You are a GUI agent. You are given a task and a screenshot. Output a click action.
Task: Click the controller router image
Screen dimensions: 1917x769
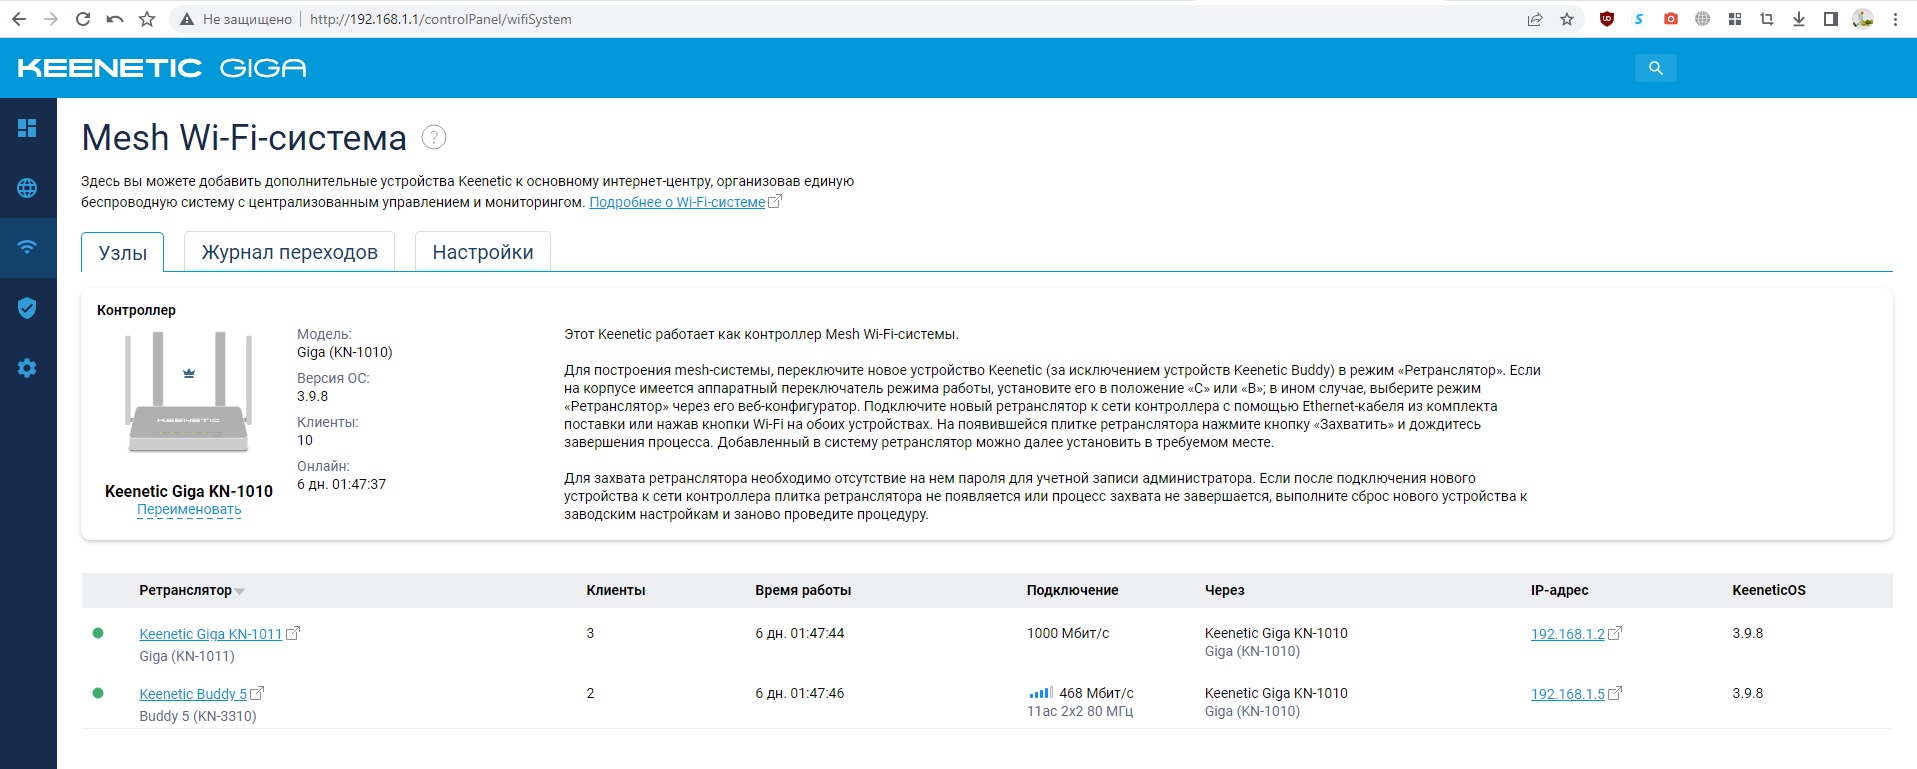click(x=188, y=393)
